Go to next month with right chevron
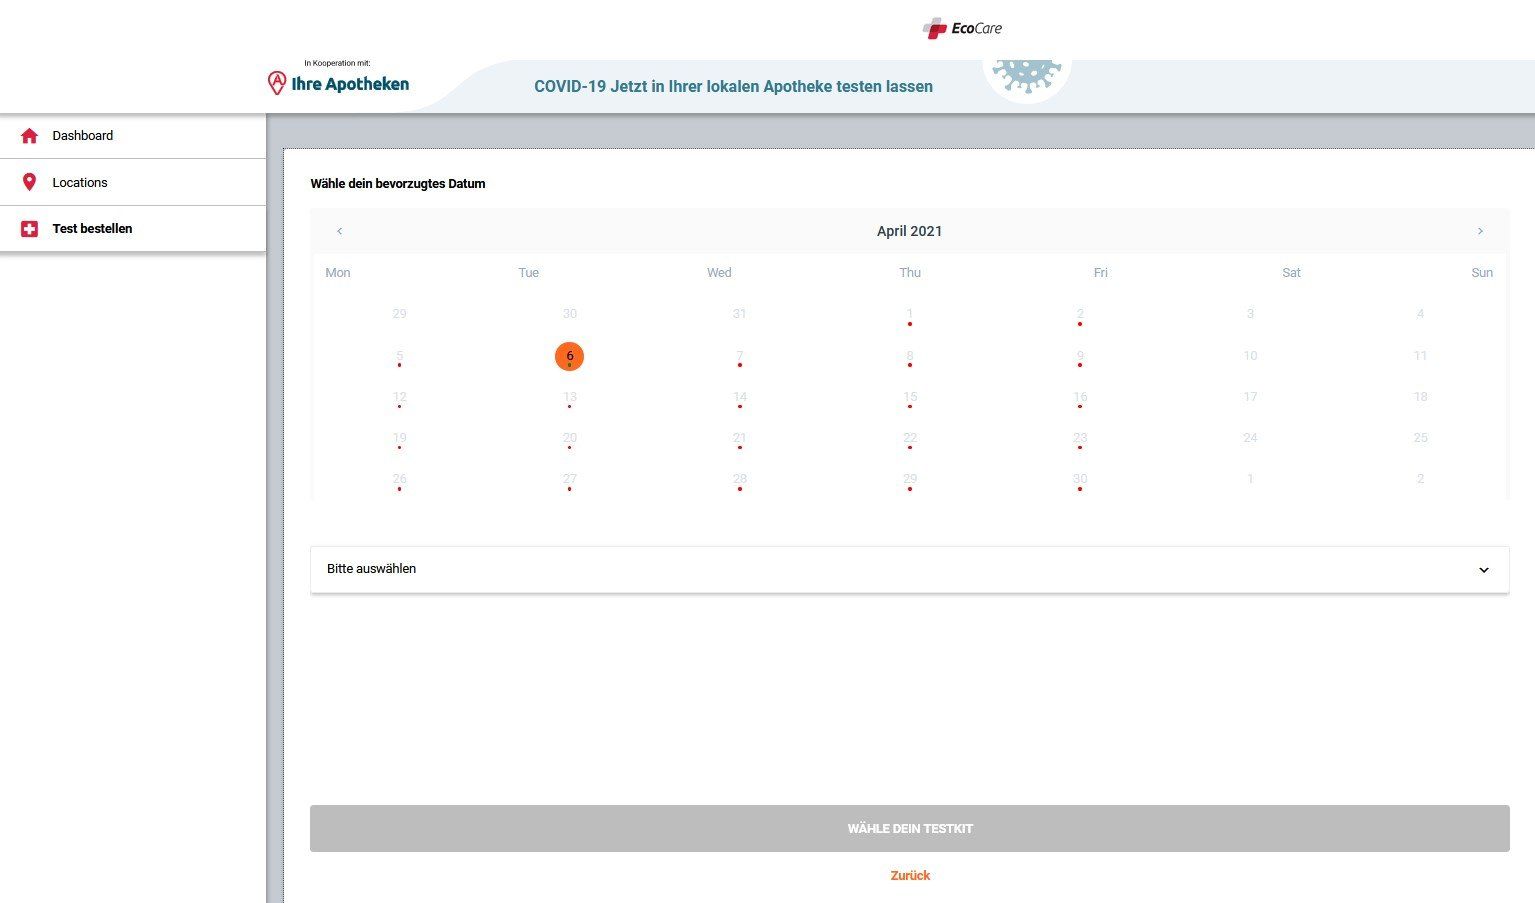 tap(1480, 231)
